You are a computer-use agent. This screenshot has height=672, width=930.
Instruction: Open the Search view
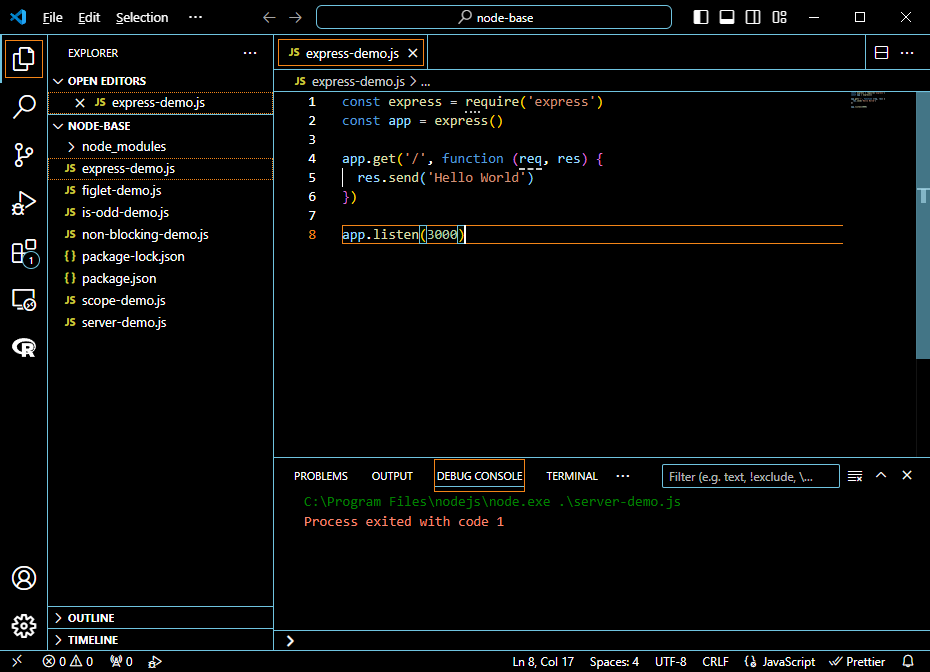(x=24, y=107)
